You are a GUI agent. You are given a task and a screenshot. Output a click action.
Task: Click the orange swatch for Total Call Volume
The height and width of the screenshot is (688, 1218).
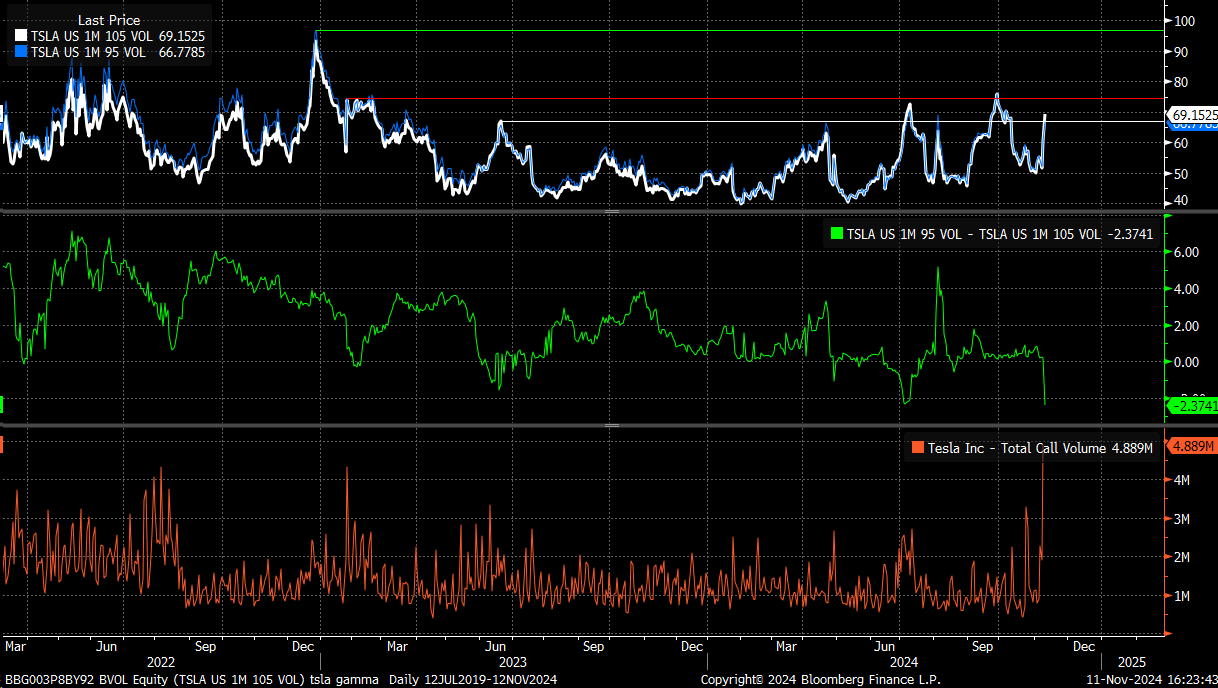(918, 448)
